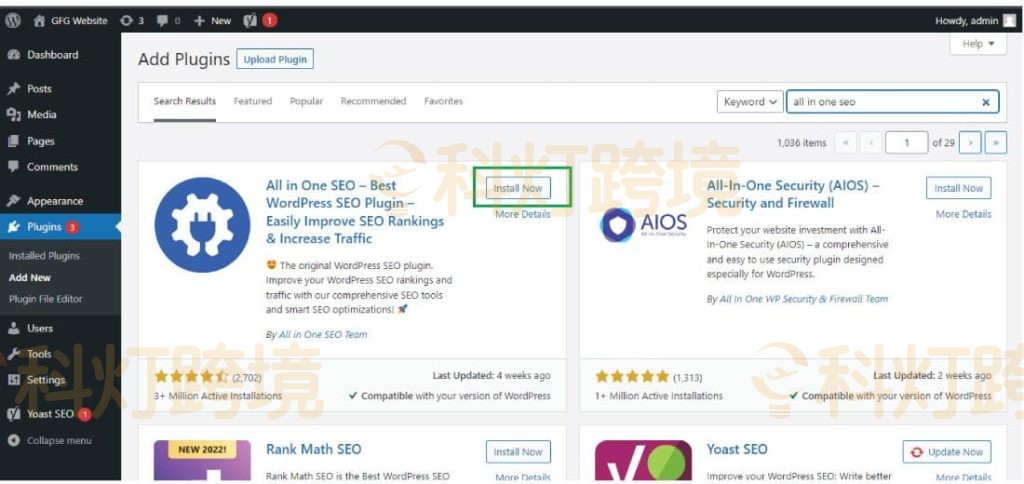Click the '1,036 items' count text
The image size is (1024, 484).
(x=801, y=142)
